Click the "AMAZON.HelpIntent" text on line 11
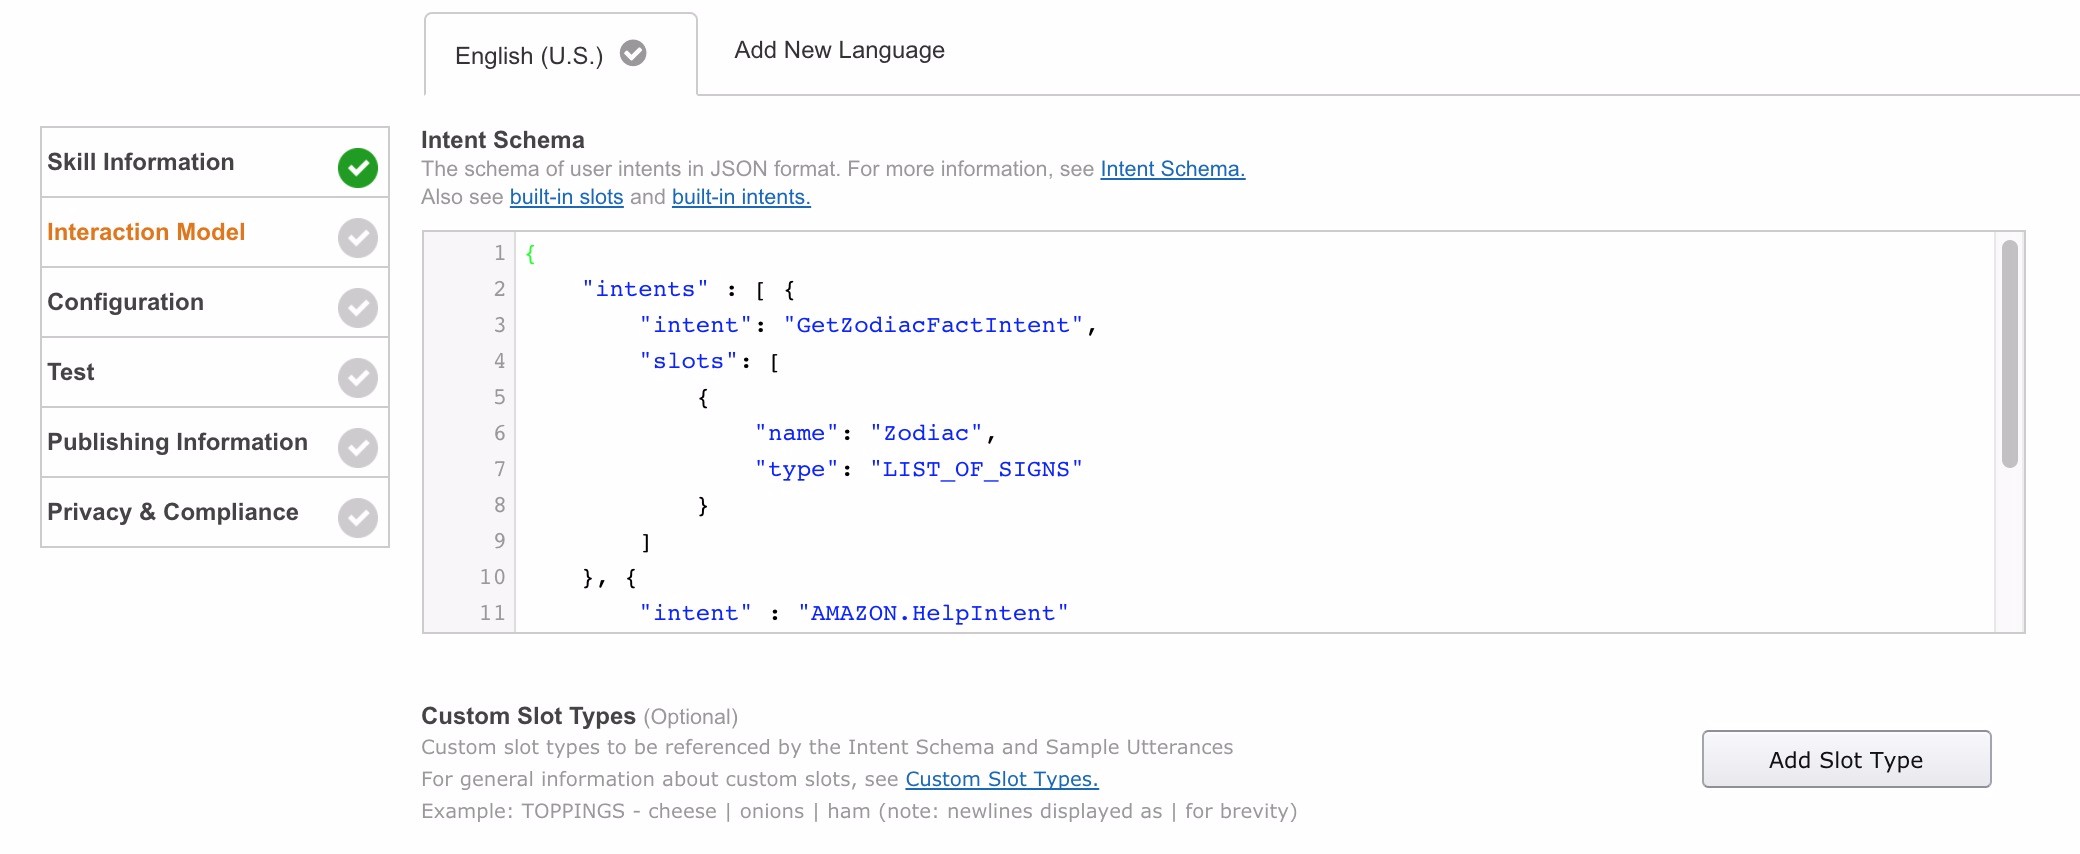 933,613
